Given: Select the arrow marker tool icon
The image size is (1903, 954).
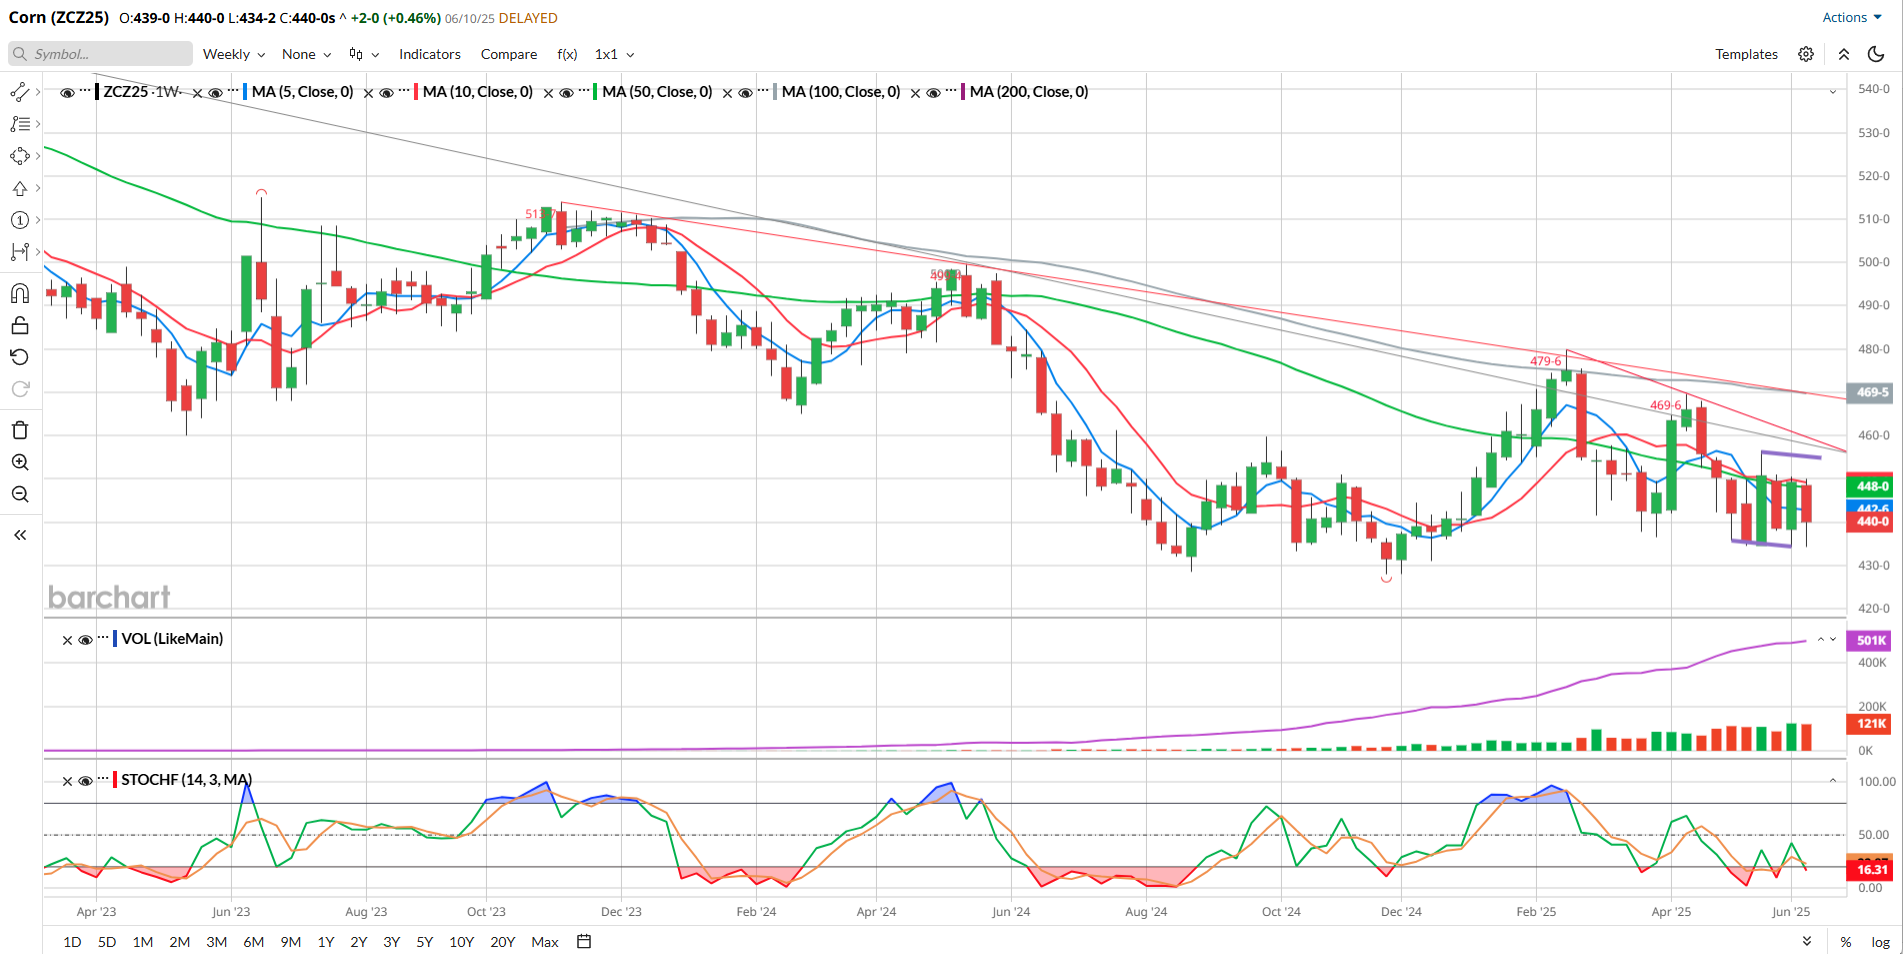Looking at the screenshot, I should point(19,188).
